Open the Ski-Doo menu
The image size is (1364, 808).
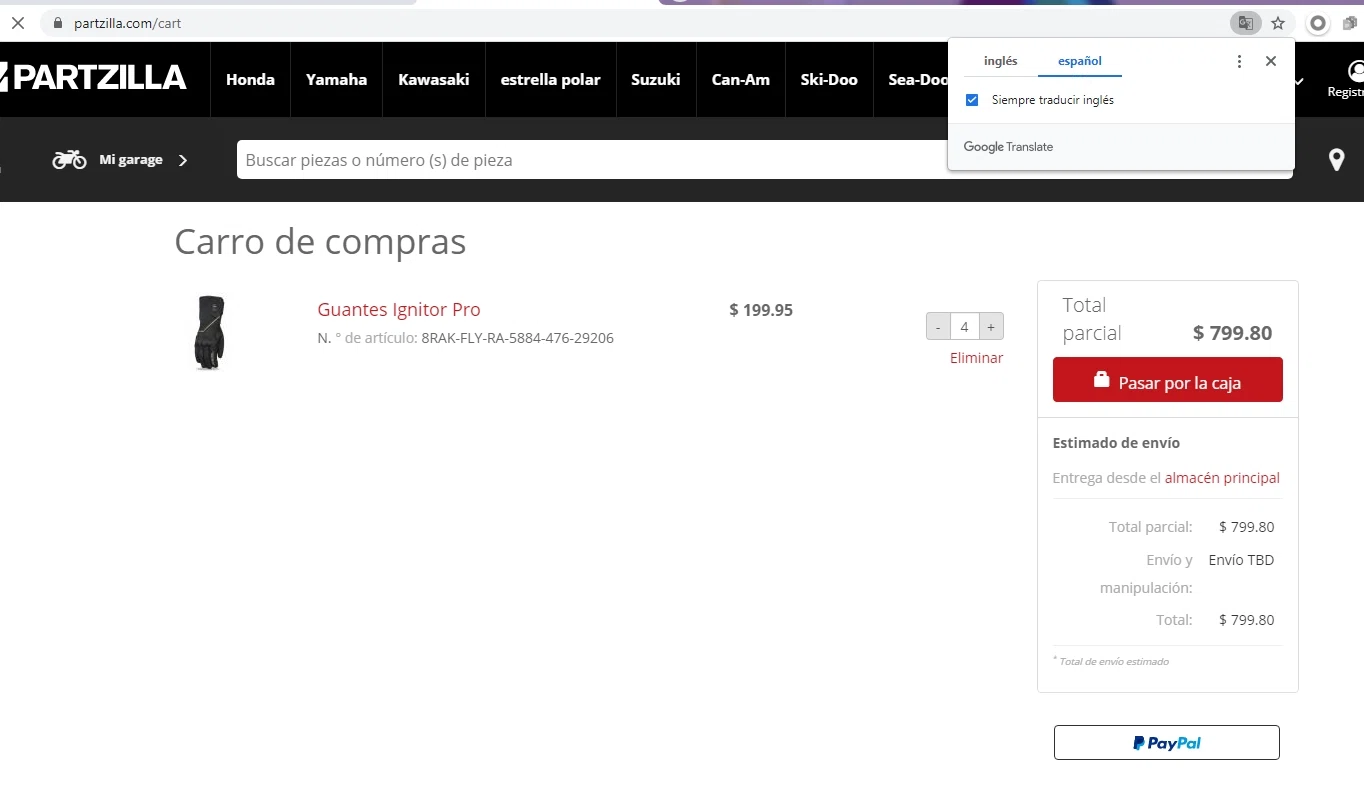pos(829,79)
